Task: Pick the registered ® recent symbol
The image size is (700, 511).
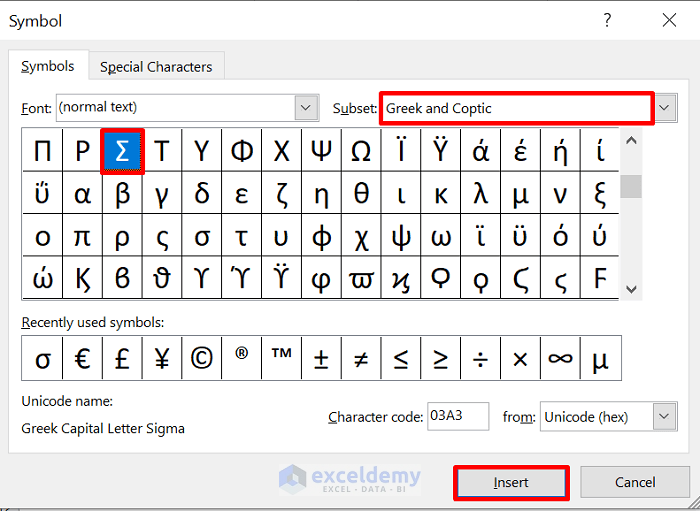Action: (x=242, y=358)
